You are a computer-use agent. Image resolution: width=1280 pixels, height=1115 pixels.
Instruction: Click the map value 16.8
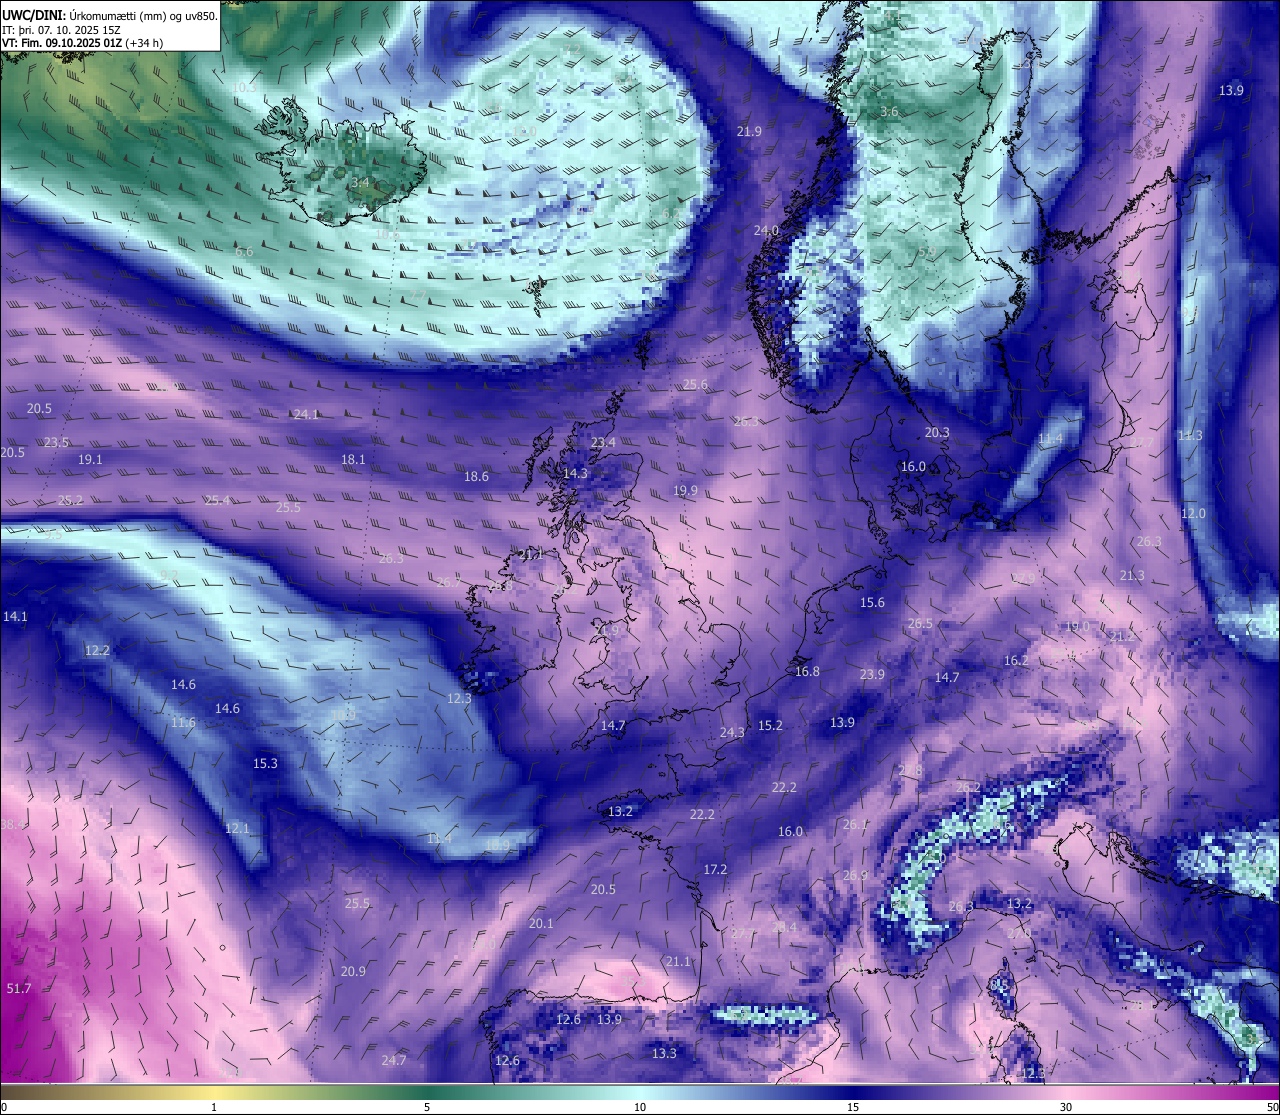pyautogui.click(x=807, y=671)
